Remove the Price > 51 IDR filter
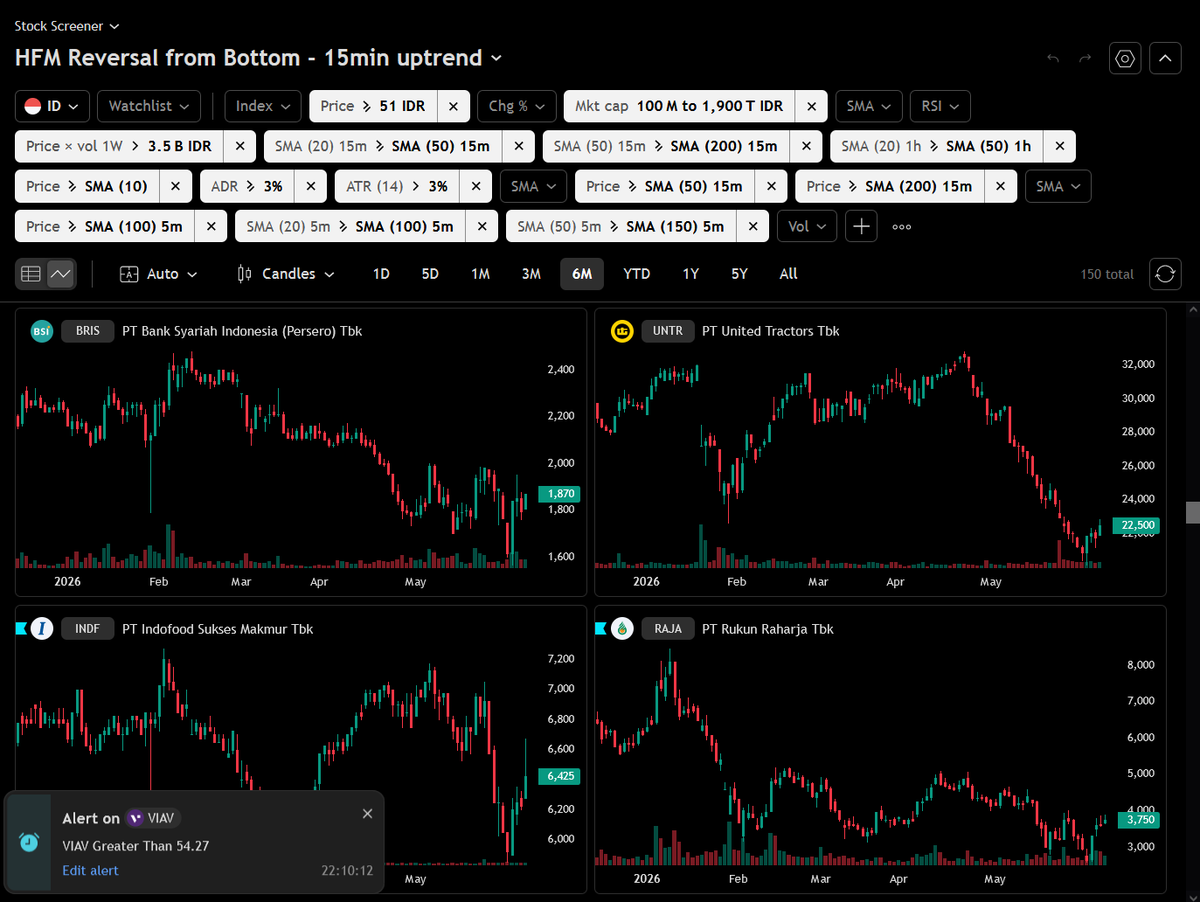 tap(453, 106)
